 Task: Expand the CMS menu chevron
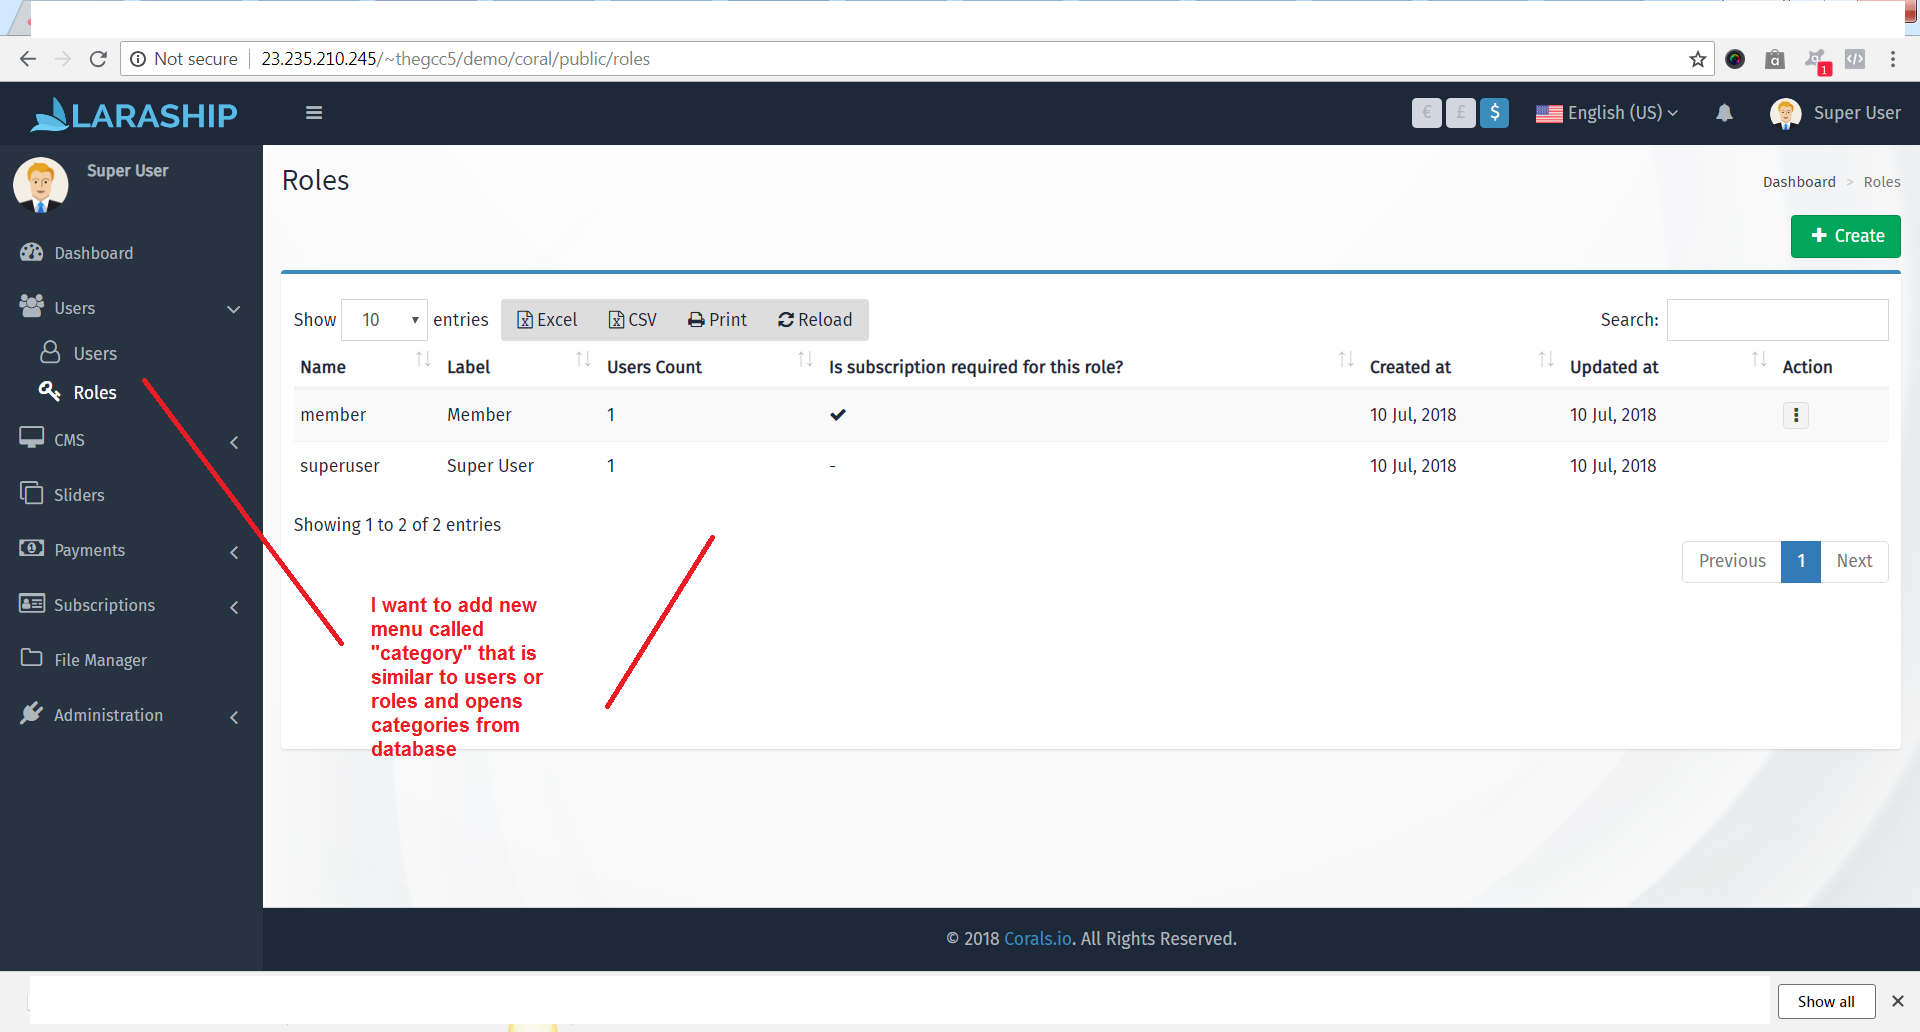click(x=234, y=442)
